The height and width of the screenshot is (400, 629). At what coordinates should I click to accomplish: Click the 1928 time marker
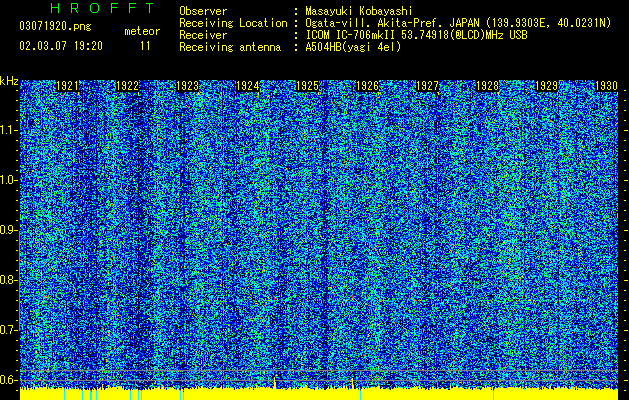coord(487,86)
